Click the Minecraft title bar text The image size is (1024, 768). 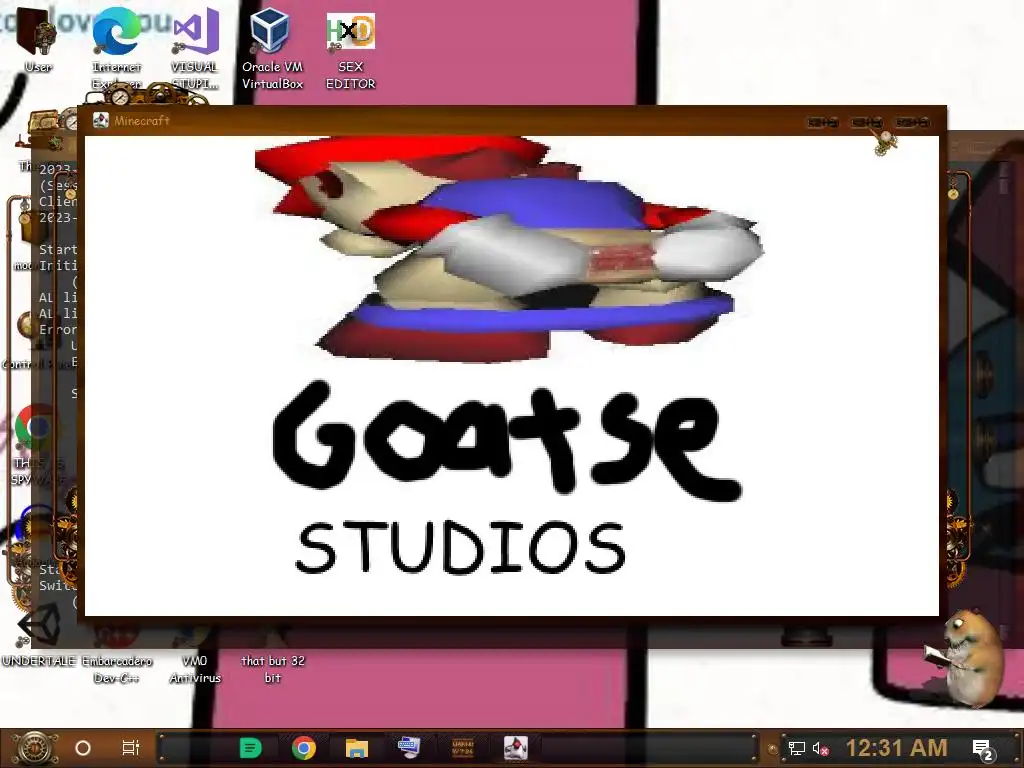pyautogui.click(x=142, y=120)
